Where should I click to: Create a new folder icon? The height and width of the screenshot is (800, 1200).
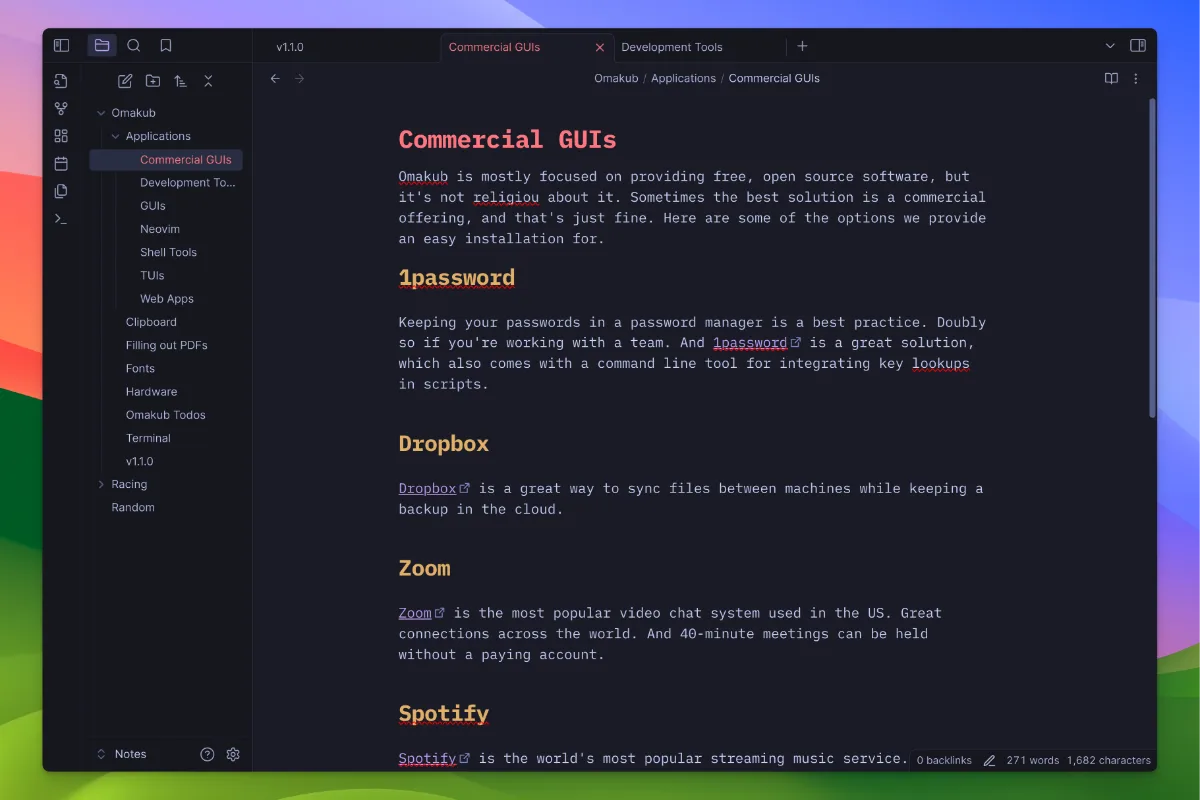coord(153,81)
